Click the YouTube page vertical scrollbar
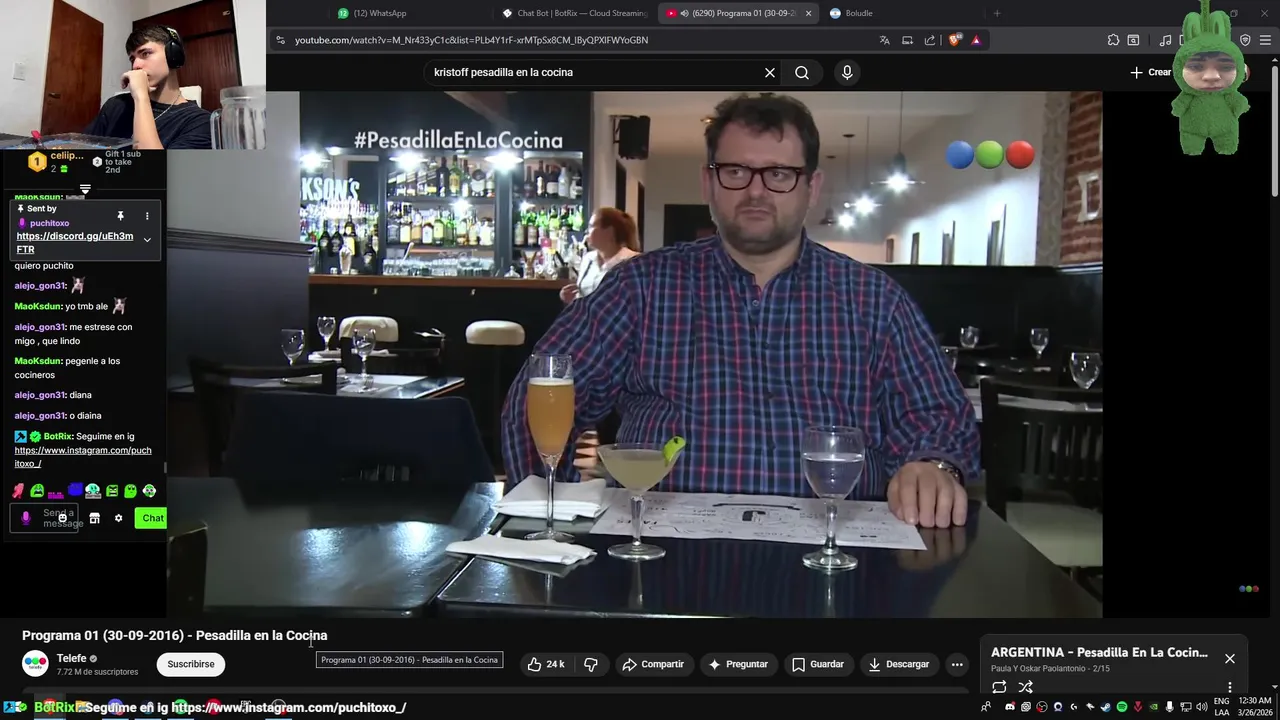The image size is (1280, 720). pyautogui.click(x=1274, y=130)
